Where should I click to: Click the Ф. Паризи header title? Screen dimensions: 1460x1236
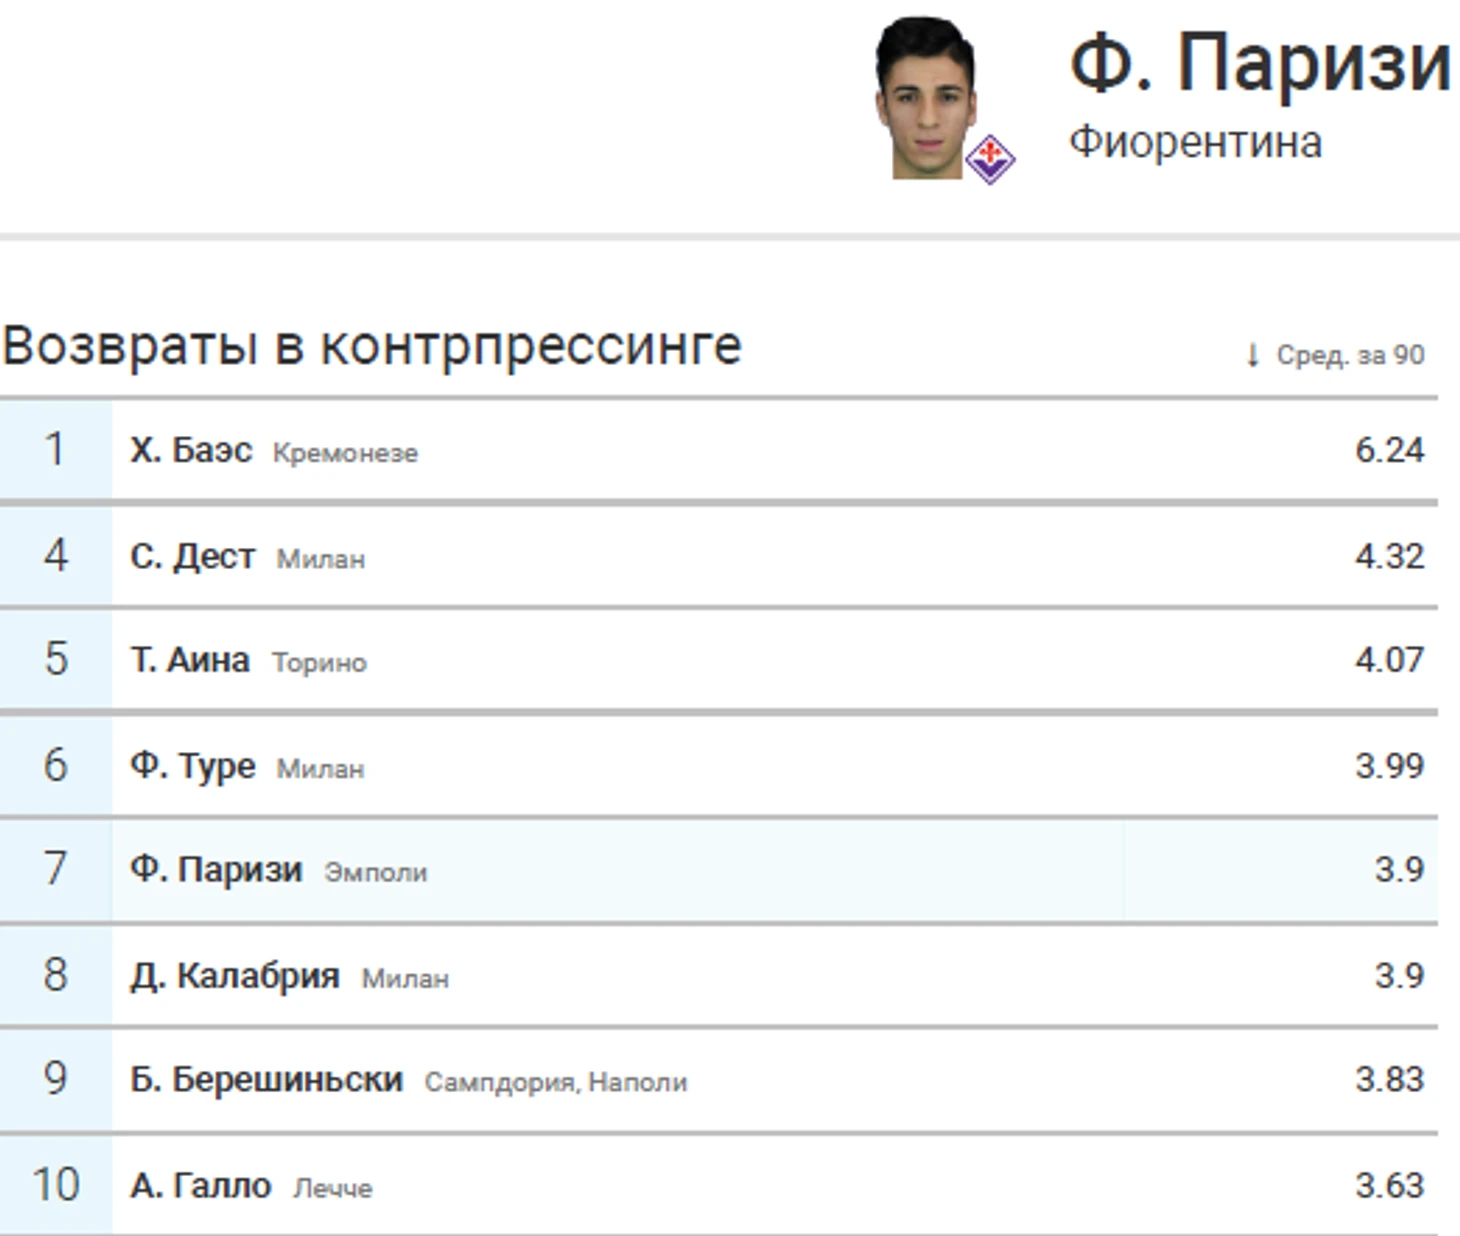point(1260,62)
